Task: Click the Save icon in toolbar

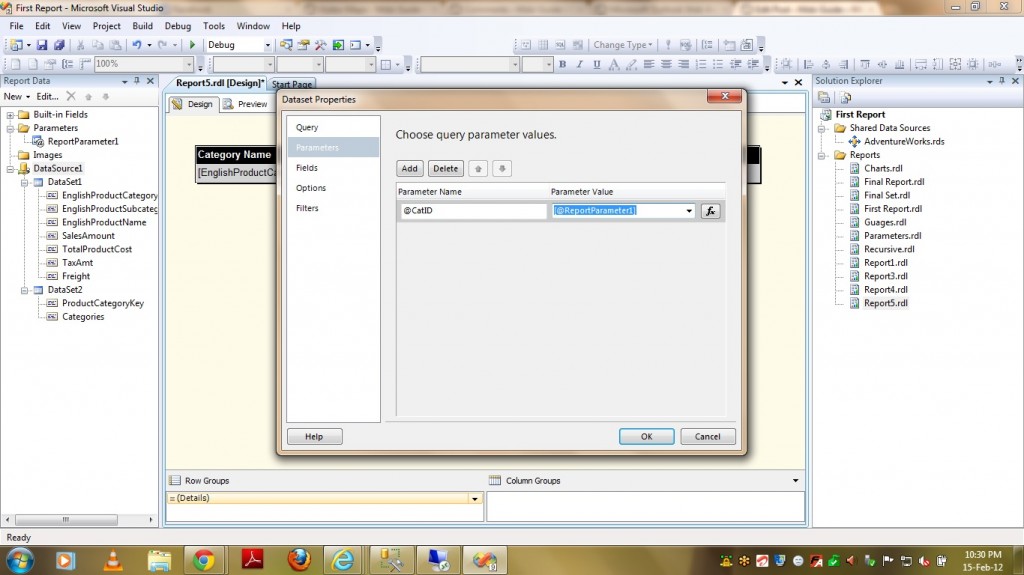Action: point(44,45)
